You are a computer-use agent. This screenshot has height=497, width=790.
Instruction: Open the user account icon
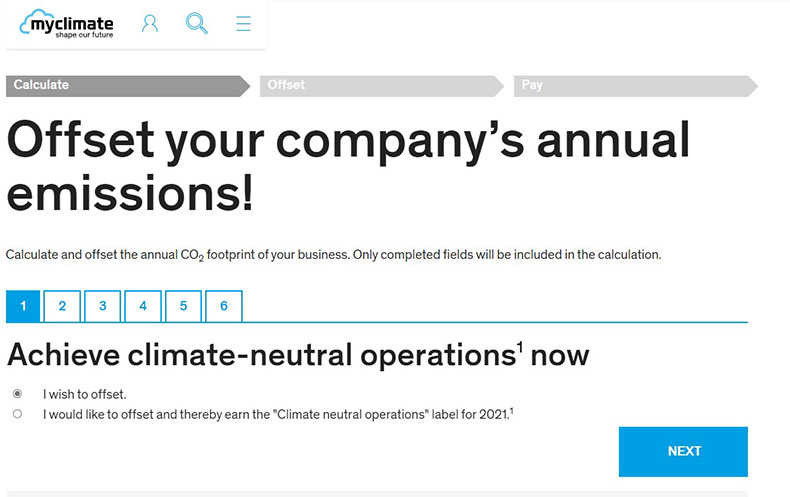pos(150,24)
